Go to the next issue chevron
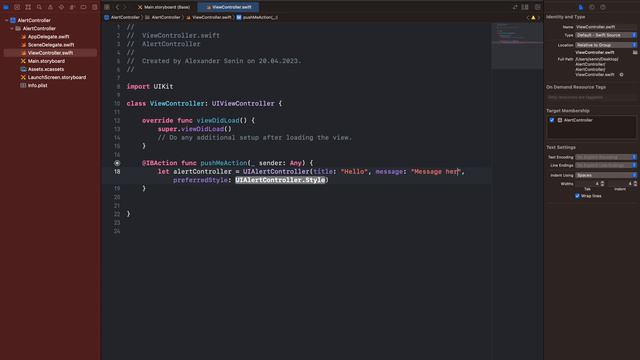Viewport: 640px width, 360px height. [539, 18]
